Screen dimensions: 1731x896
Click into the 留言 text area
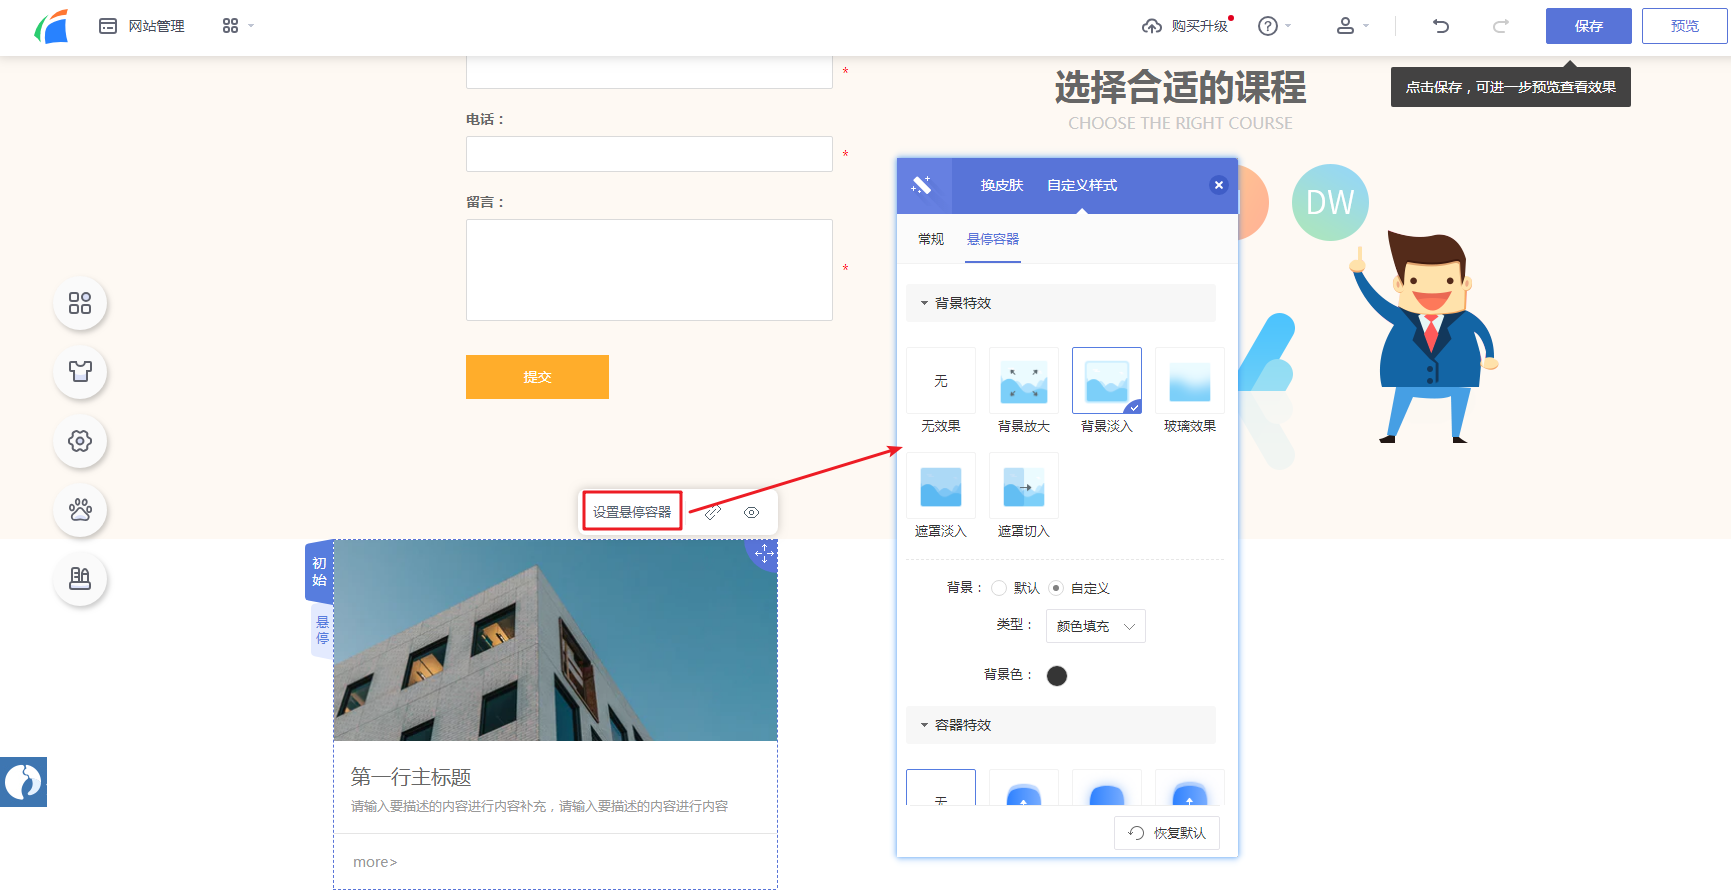[x=649, y=270]
